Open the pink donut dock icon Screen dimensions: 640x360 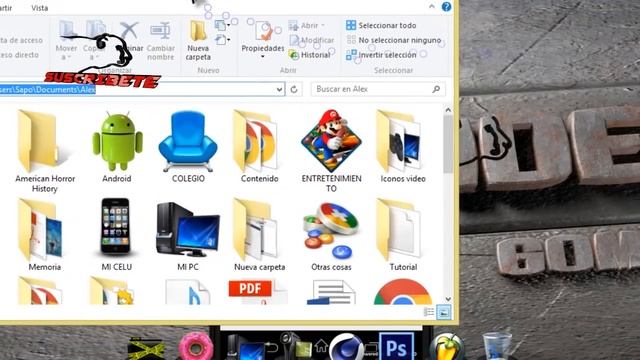point(196,347)
